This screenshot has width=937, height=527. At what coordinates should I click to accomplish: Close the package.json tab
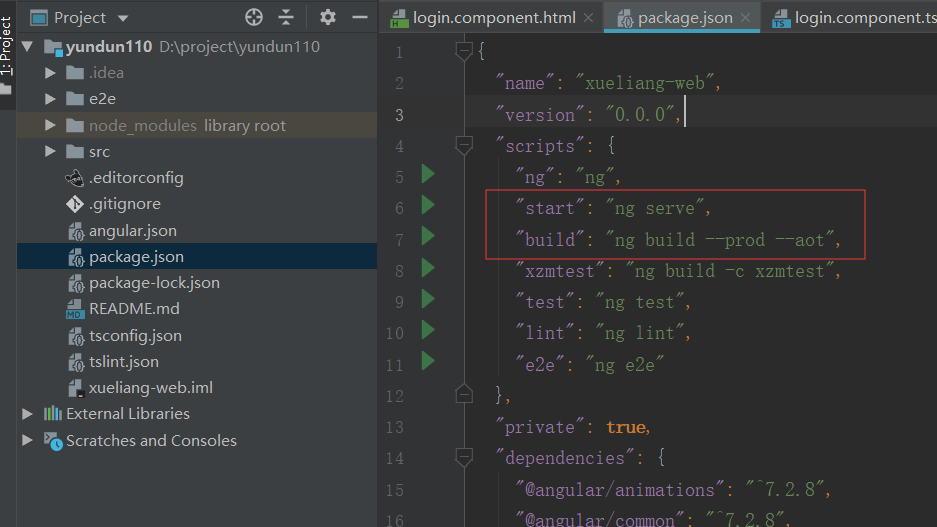[745, 18]
